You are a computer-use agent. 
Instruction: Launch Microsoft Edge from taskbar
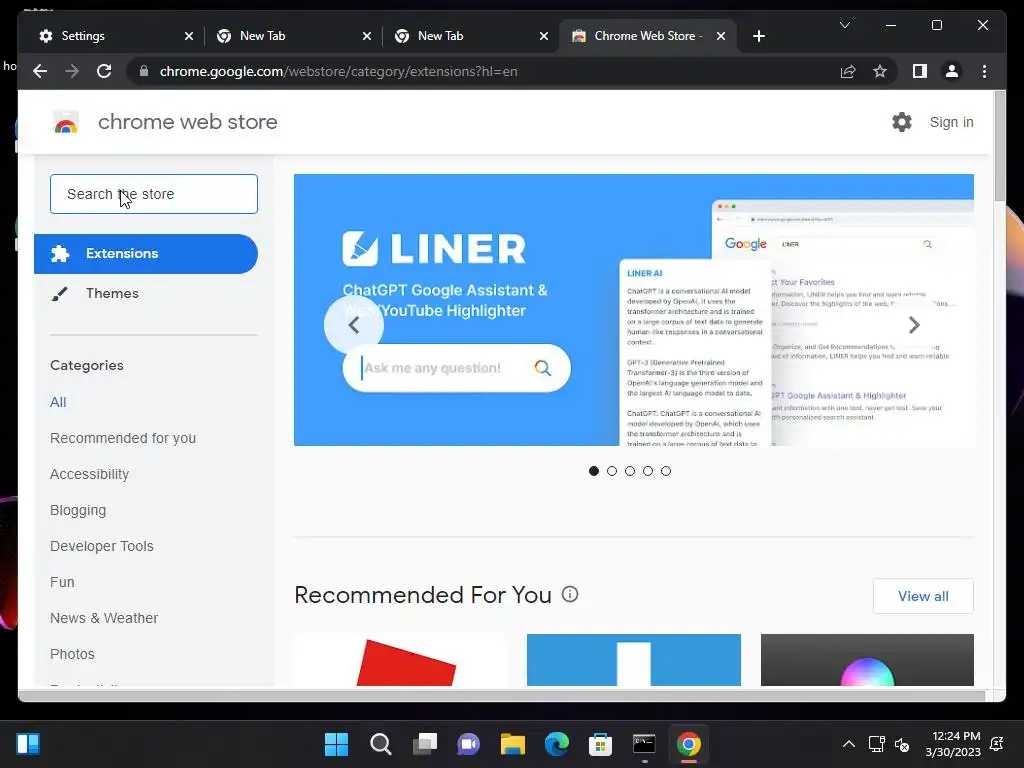tap(556, 744)
